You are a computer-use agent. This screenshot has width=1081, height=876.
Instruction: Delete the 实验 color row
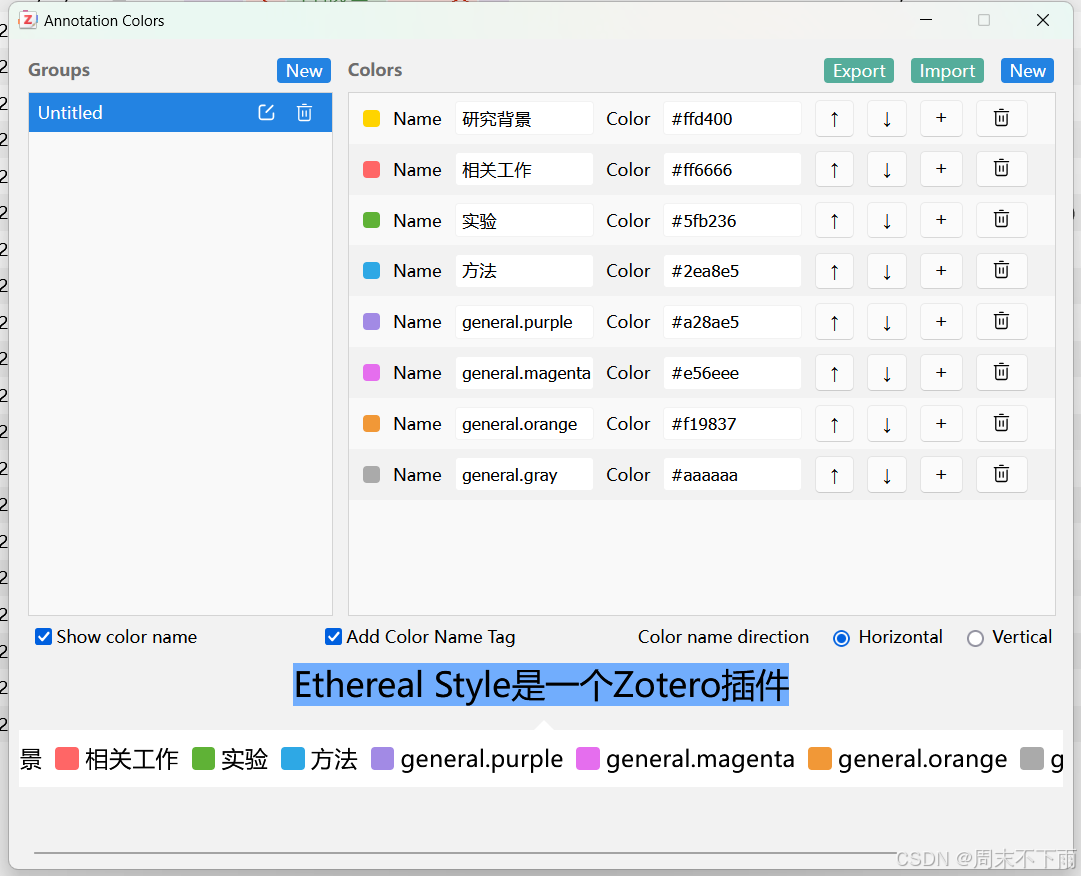pyautogui.click(x=1002, y=221)
